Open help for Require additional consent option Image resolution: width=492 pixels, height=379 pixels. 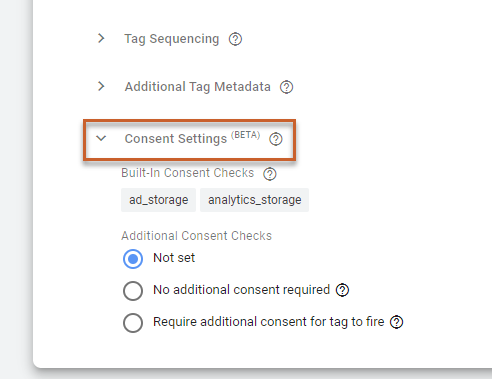397,322
